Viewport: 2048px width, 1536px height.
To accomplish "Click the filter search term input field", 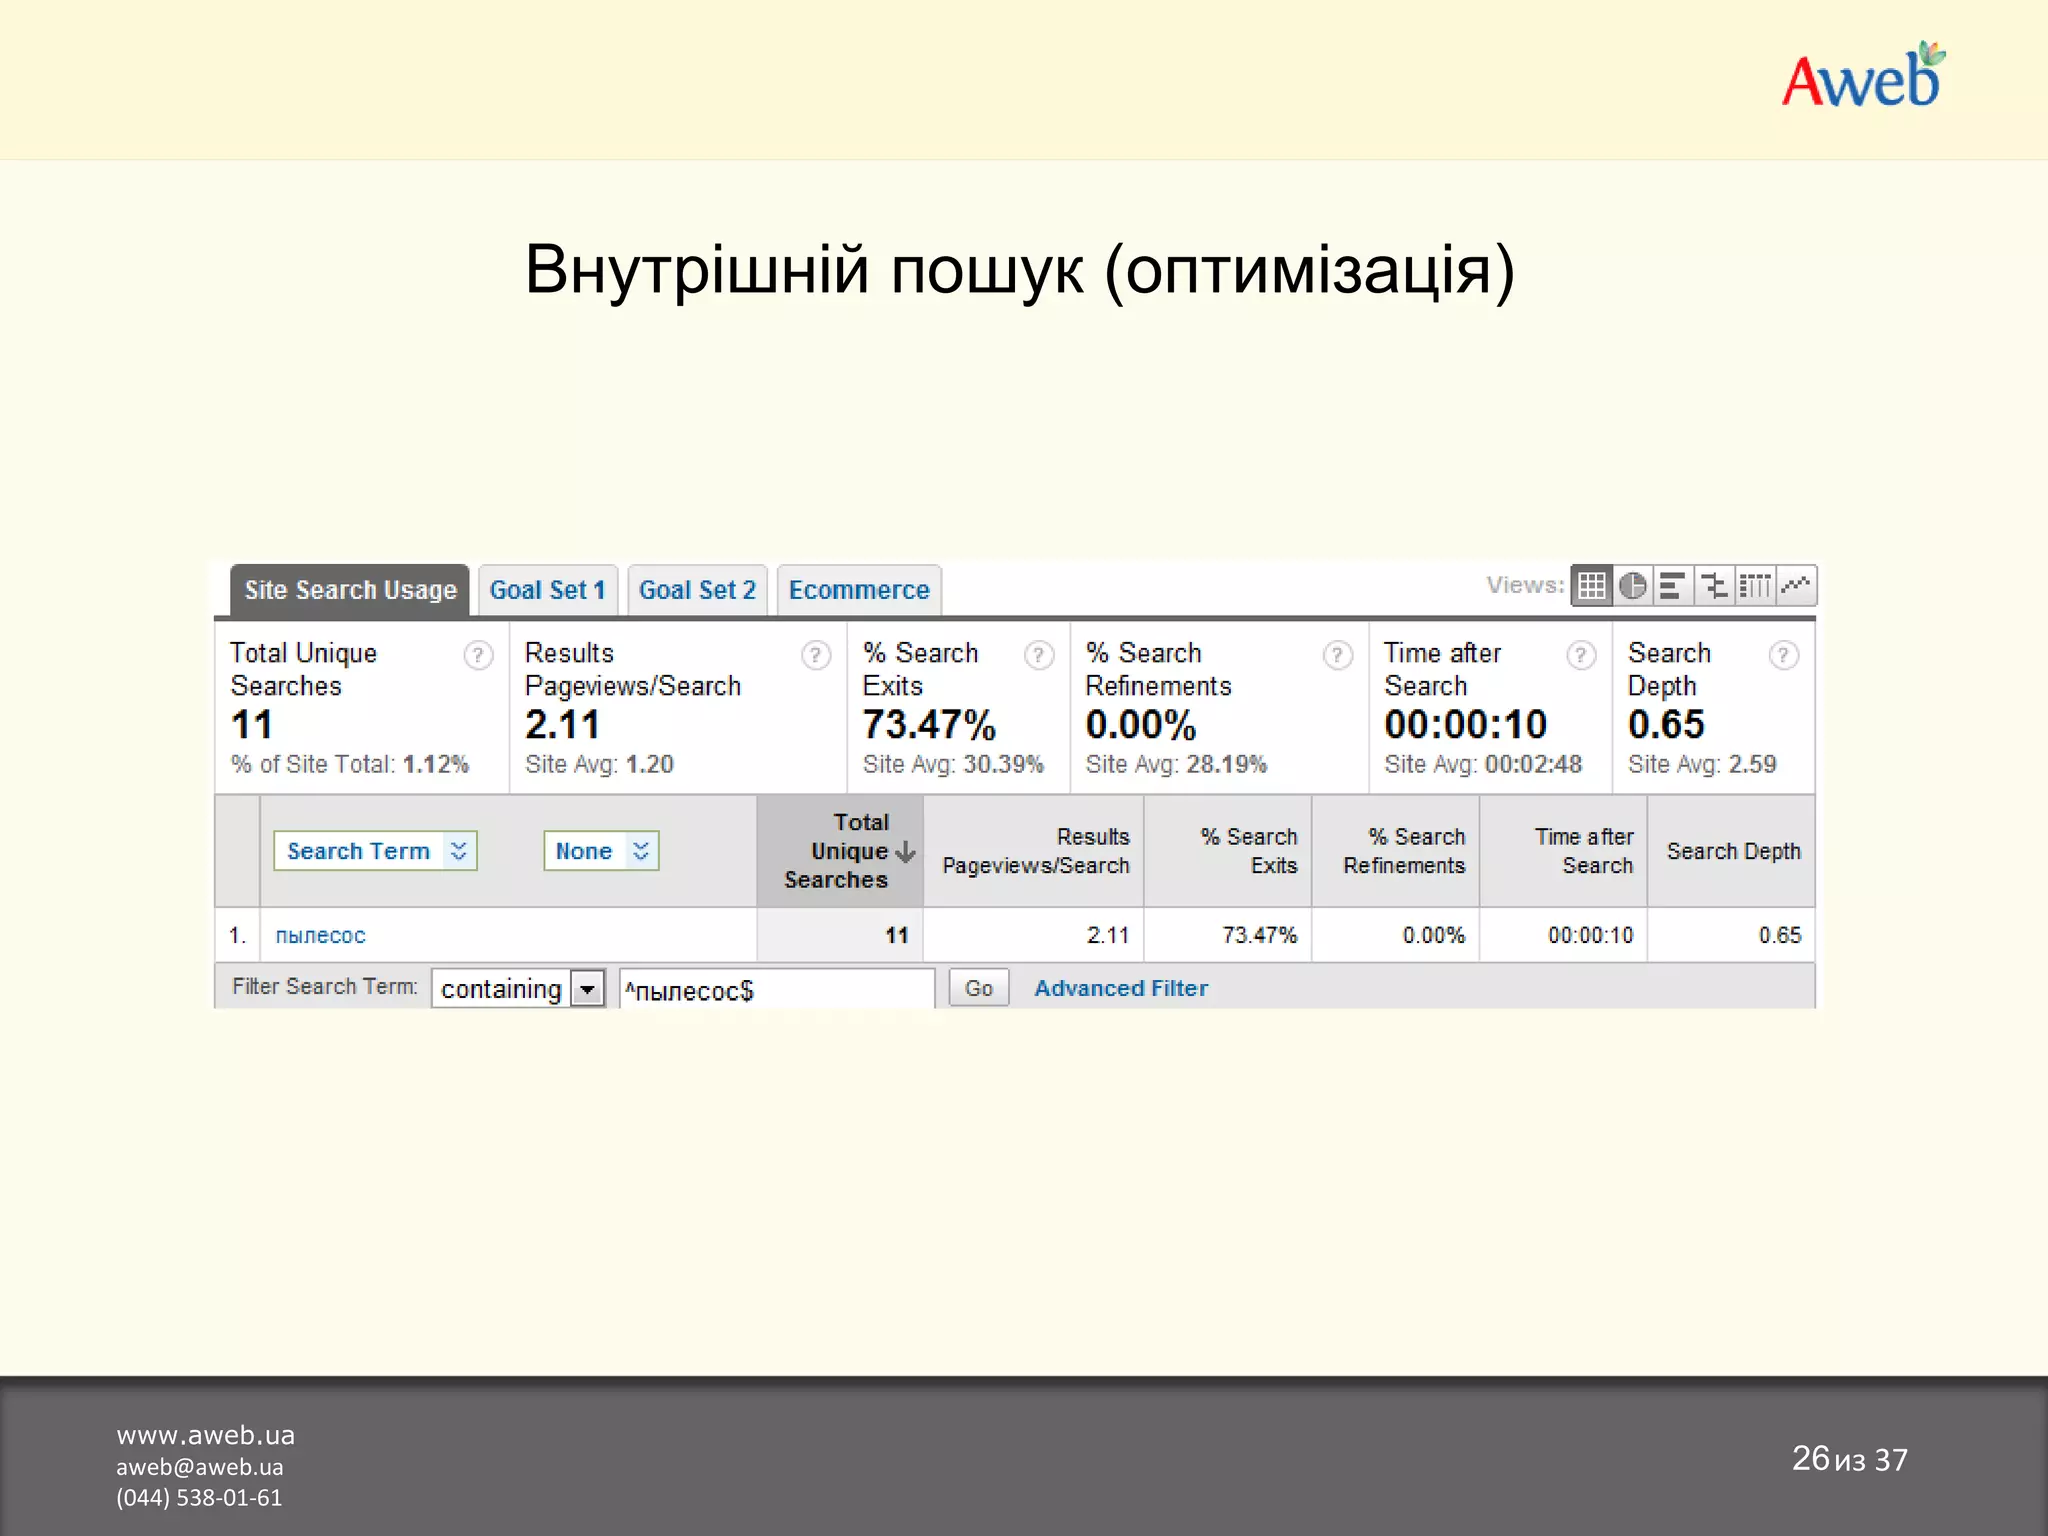I will pos(777,989).
